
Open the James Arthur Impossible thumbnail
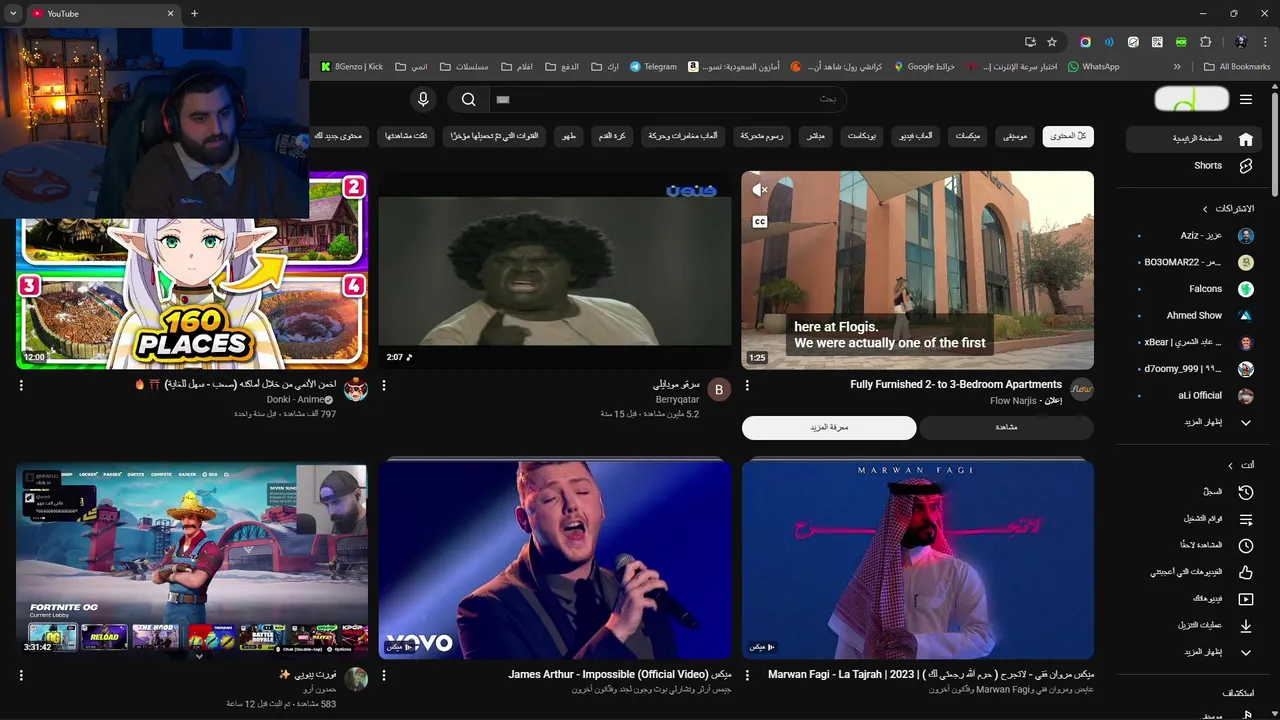(555, 560)
